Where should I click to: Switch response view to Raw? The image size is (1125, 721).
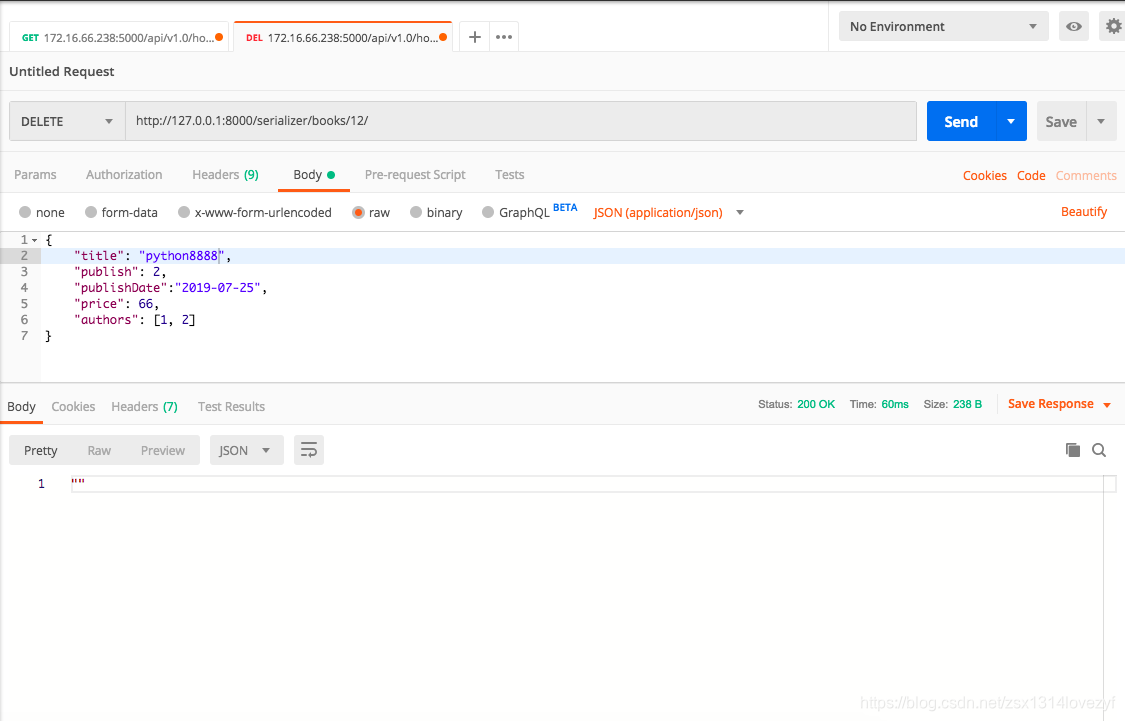tap(99, 450)
